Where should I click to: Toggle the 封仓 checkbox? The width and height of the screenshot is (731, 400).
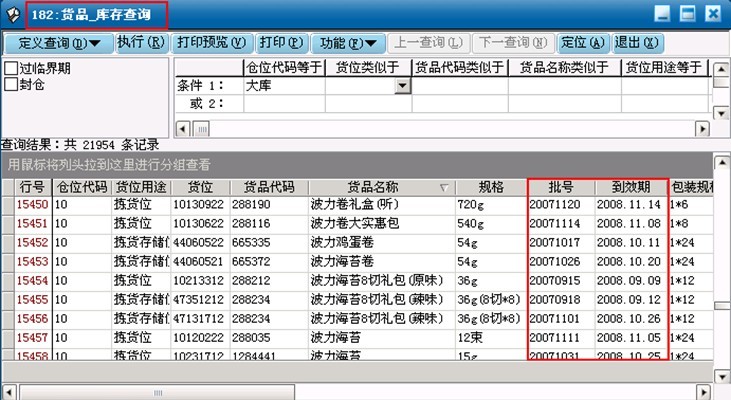(11, 85)
